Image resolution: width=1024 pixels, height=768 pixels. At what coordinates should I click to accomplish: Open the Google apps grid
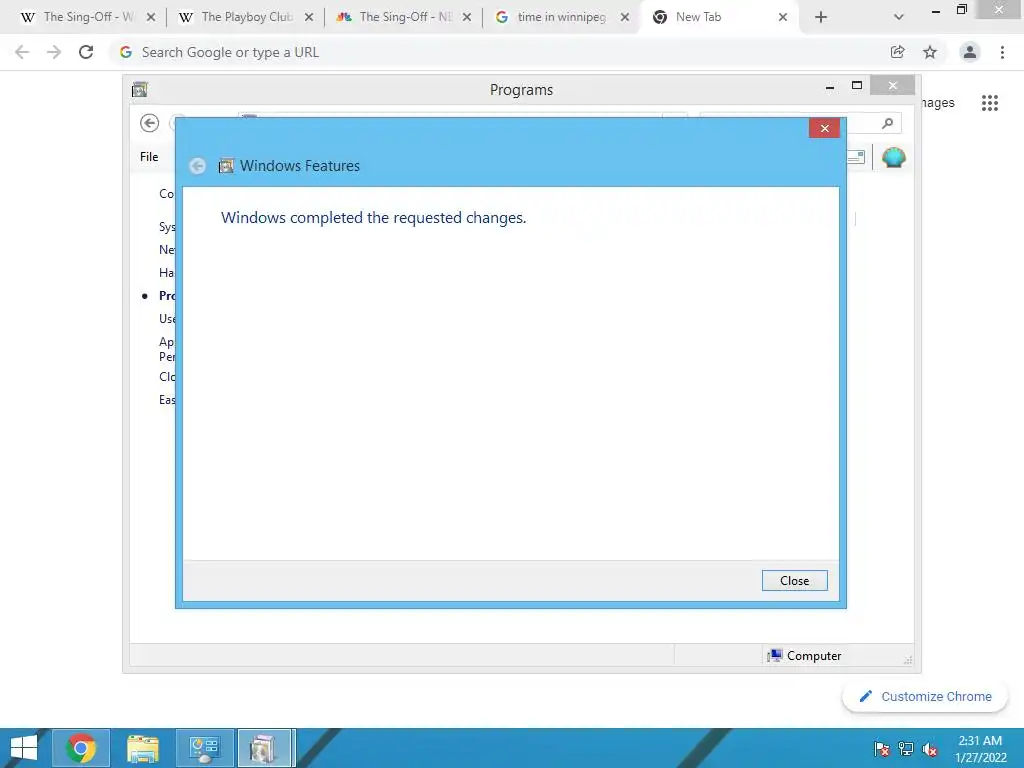tap(989, 103)
